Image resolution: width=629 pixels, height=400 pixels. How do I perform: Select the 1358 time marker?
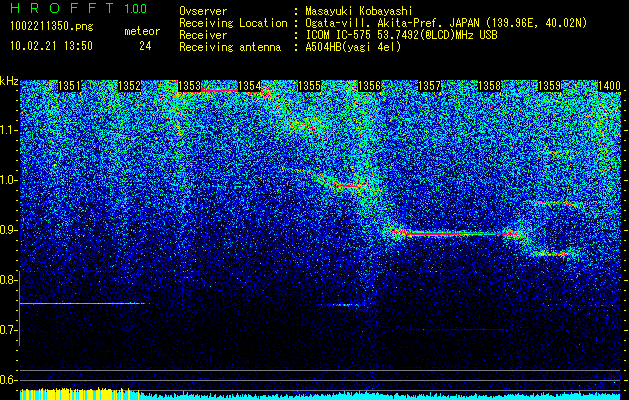pyautogui.click(x=490, y=86)
